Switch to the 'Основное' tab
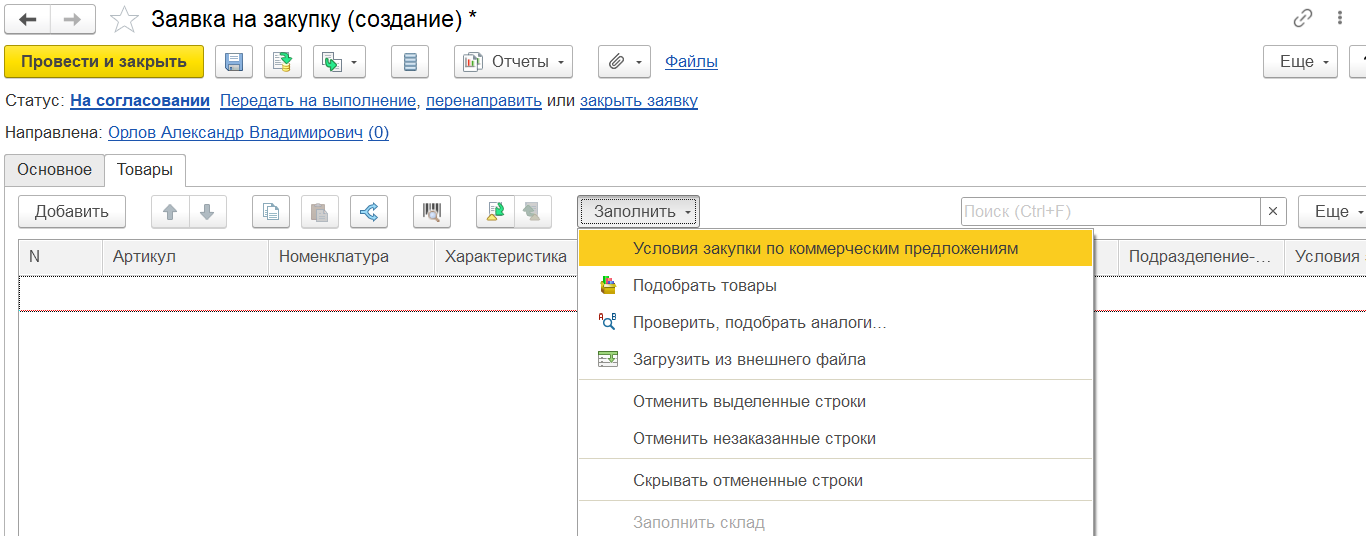This screenshot has height=536, width=1366. (x=54, y=170)
